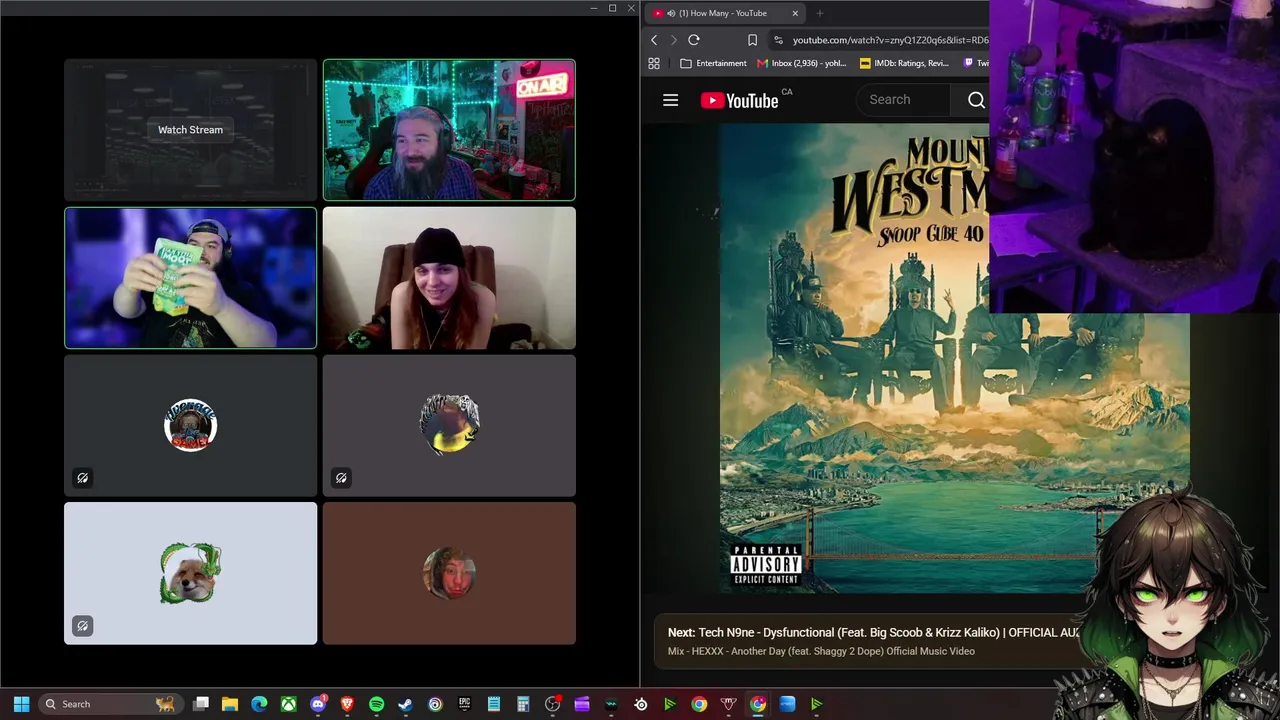Open Discord from the taskbar

tap(318, 704)
